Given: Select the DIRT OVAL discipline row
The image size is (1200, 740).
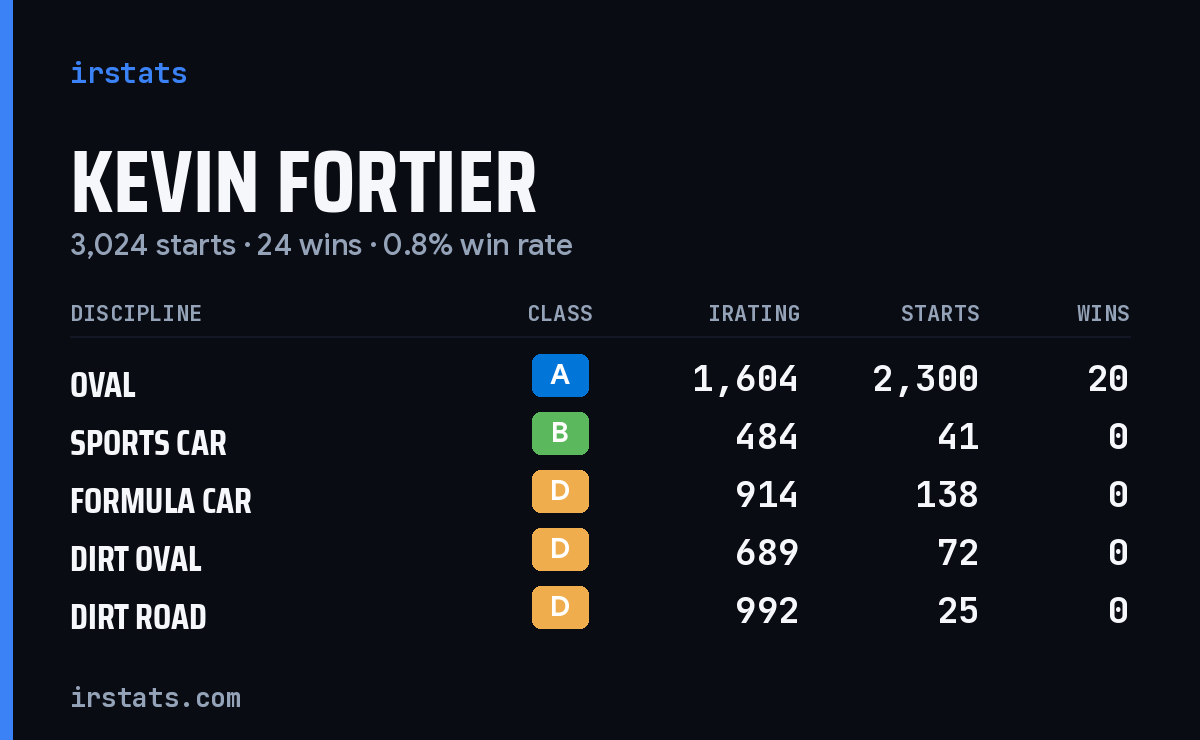Looking at the screenshot, I should pos(600,553).
